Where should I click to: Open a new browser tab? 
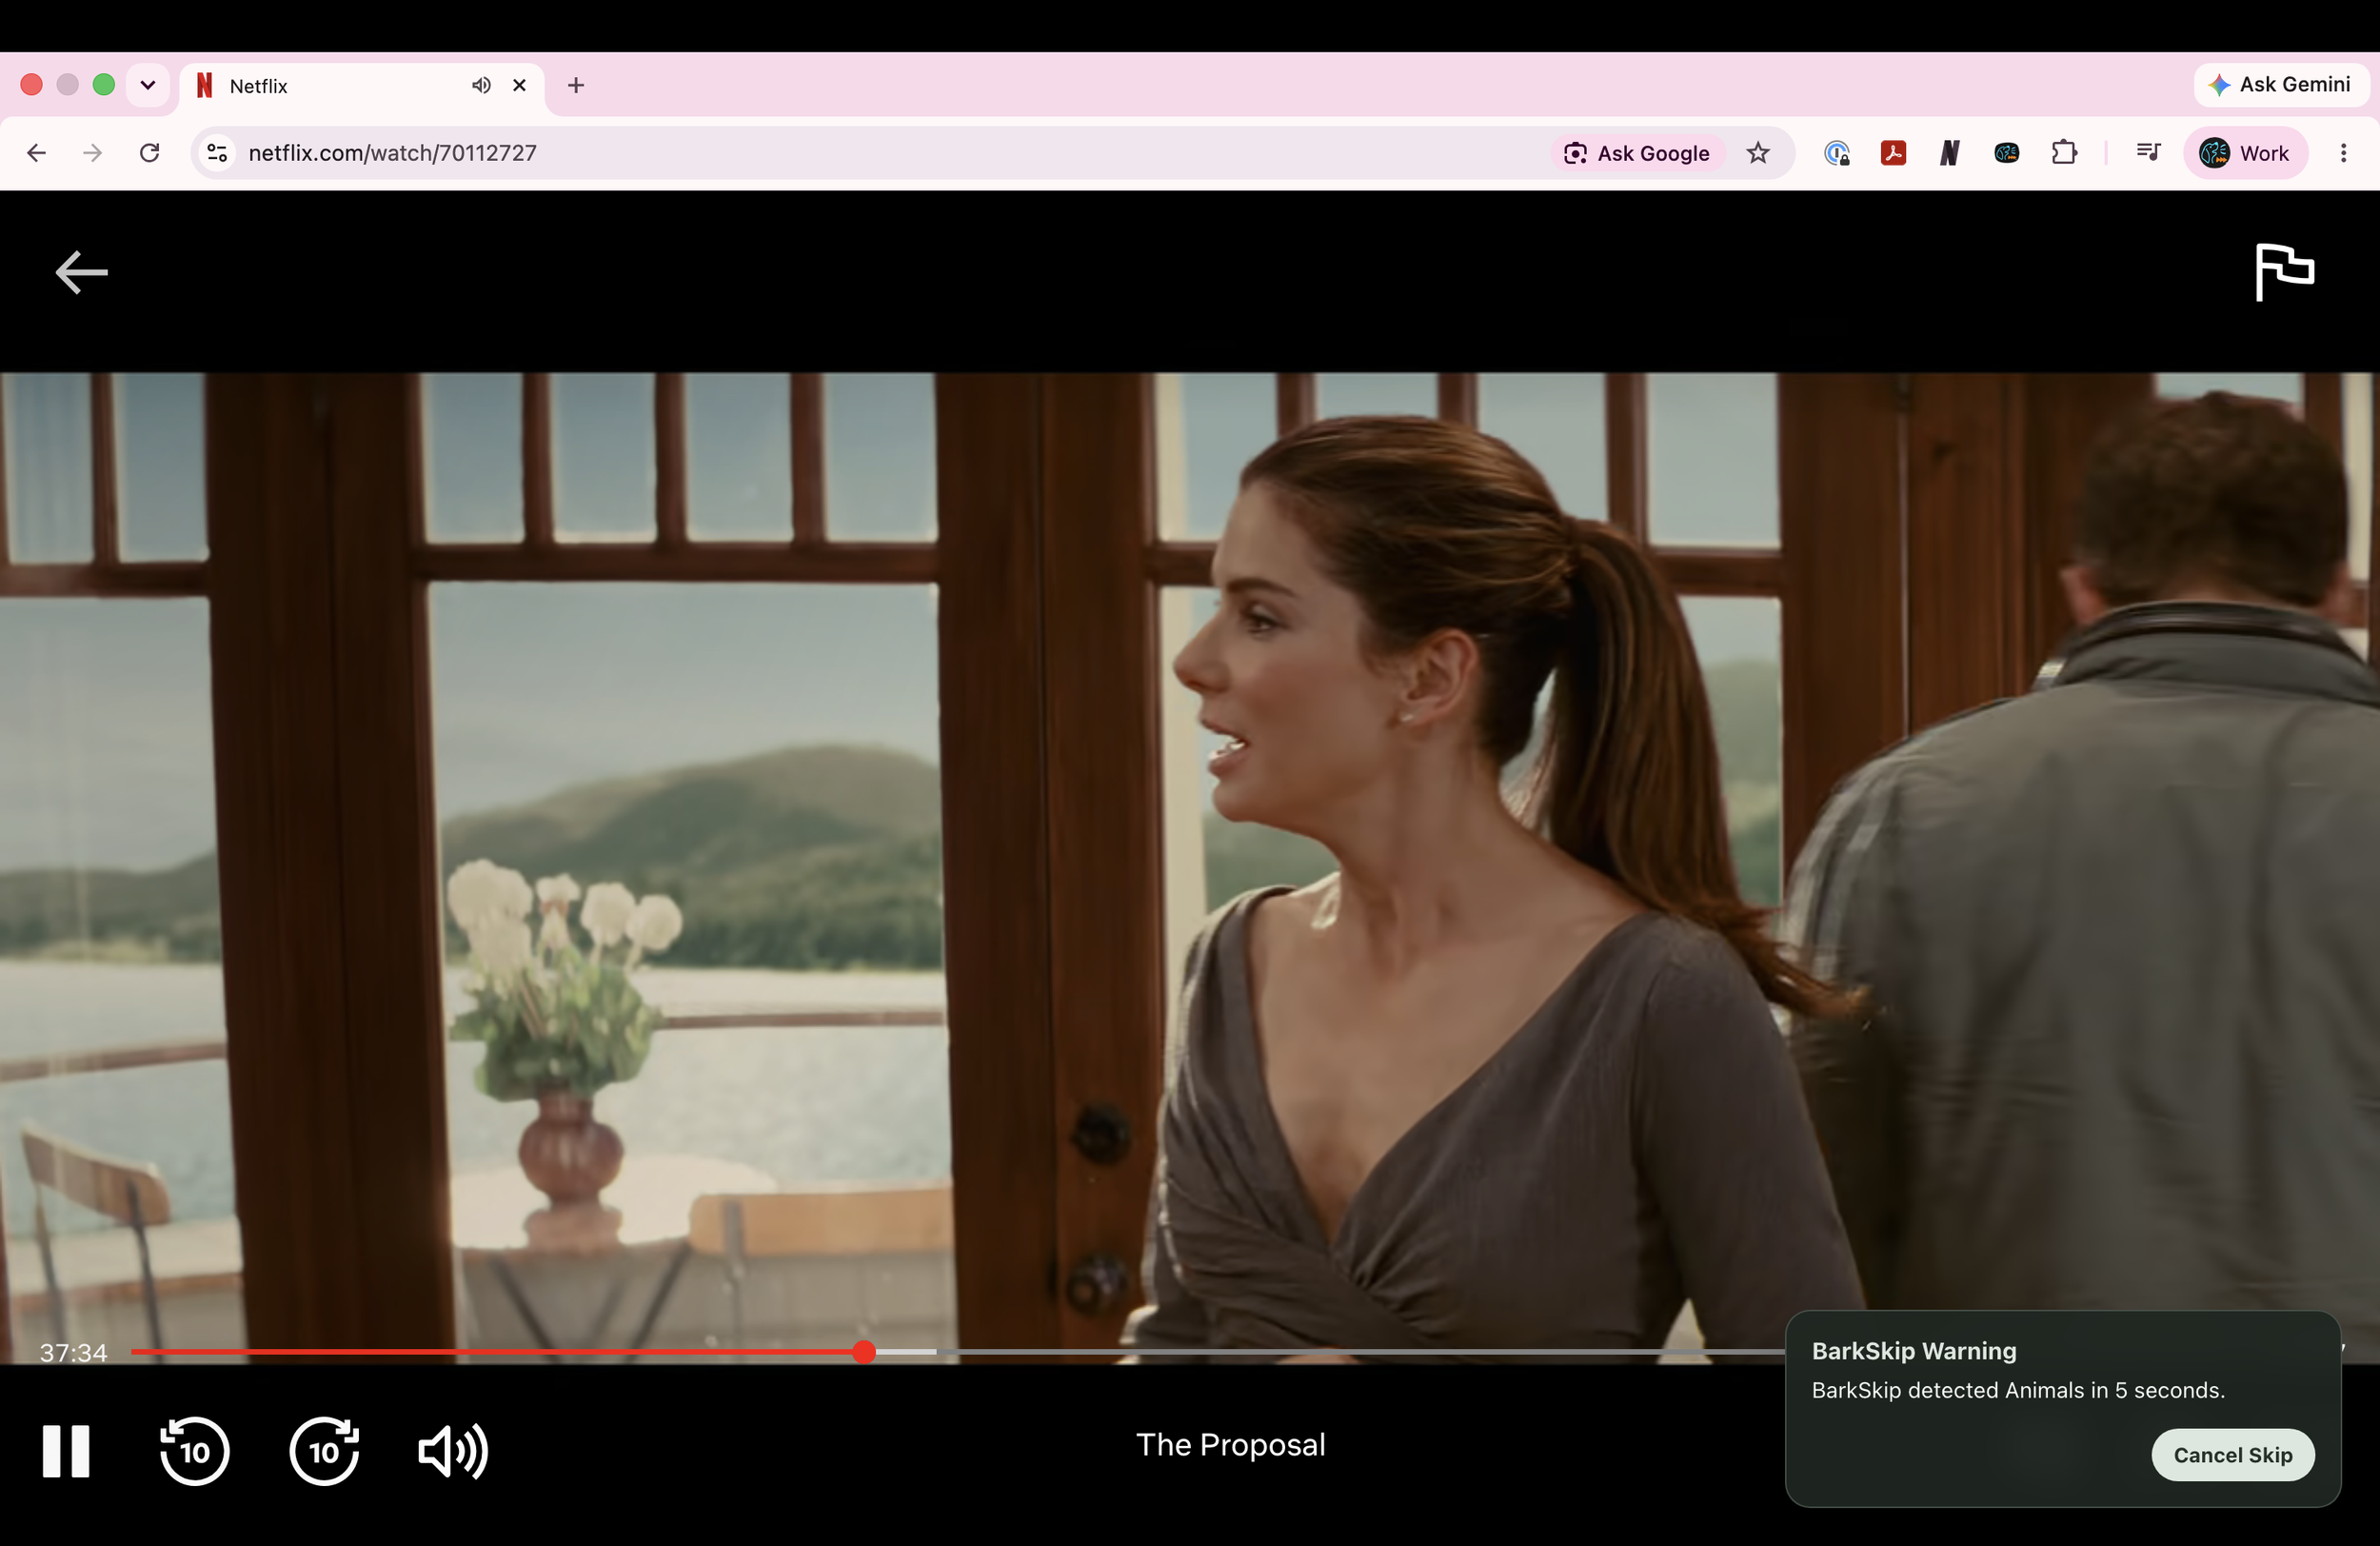point(576,86)
